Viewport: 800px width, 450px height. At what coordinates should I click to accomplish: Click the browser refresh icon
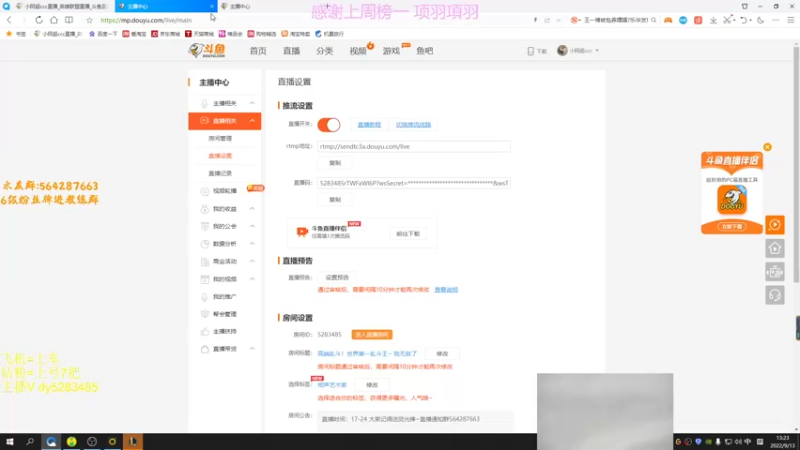pyautogui.click(x=39, y=20)
